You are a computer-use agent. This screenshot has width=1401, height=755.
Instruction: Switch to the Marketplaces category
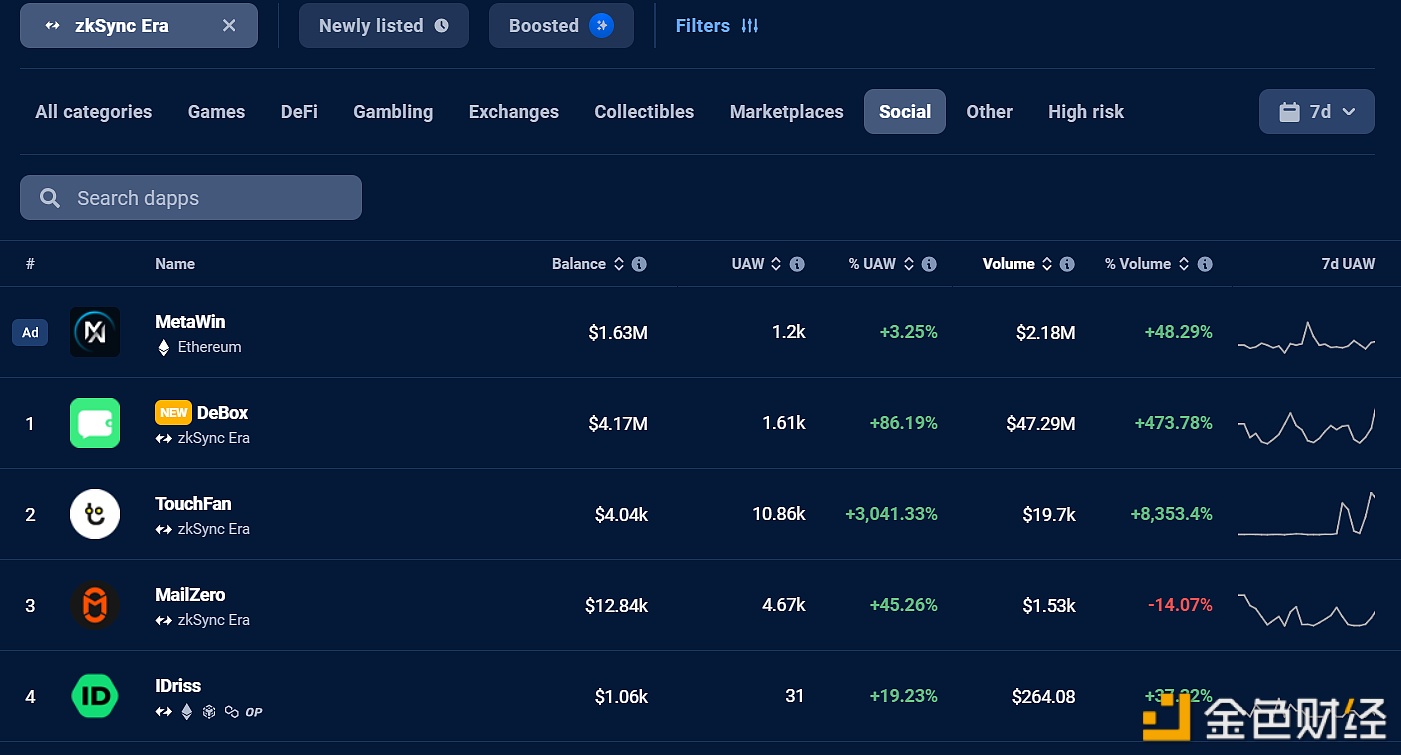pos(787,112)
